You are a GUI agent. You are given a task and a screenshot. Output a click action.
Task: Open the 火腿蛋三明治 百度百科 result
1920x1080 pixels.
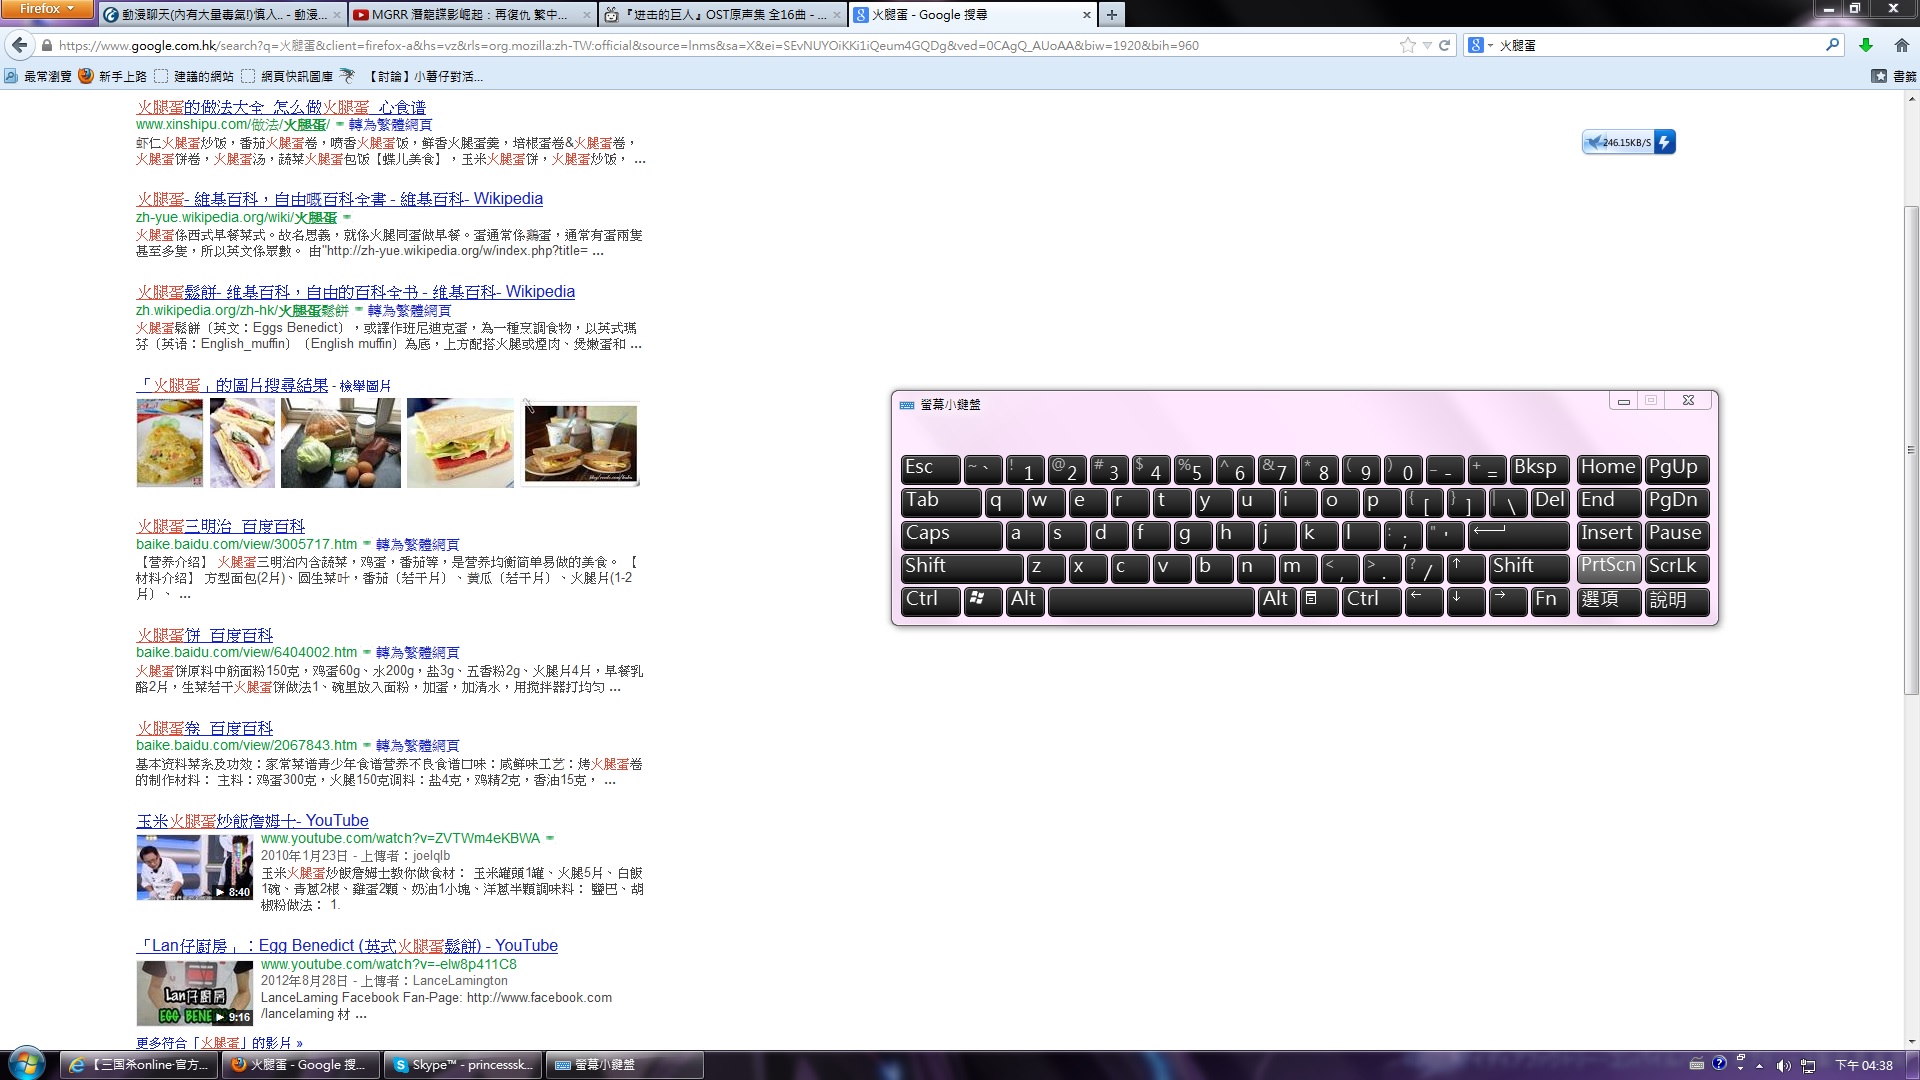[221, 526]
